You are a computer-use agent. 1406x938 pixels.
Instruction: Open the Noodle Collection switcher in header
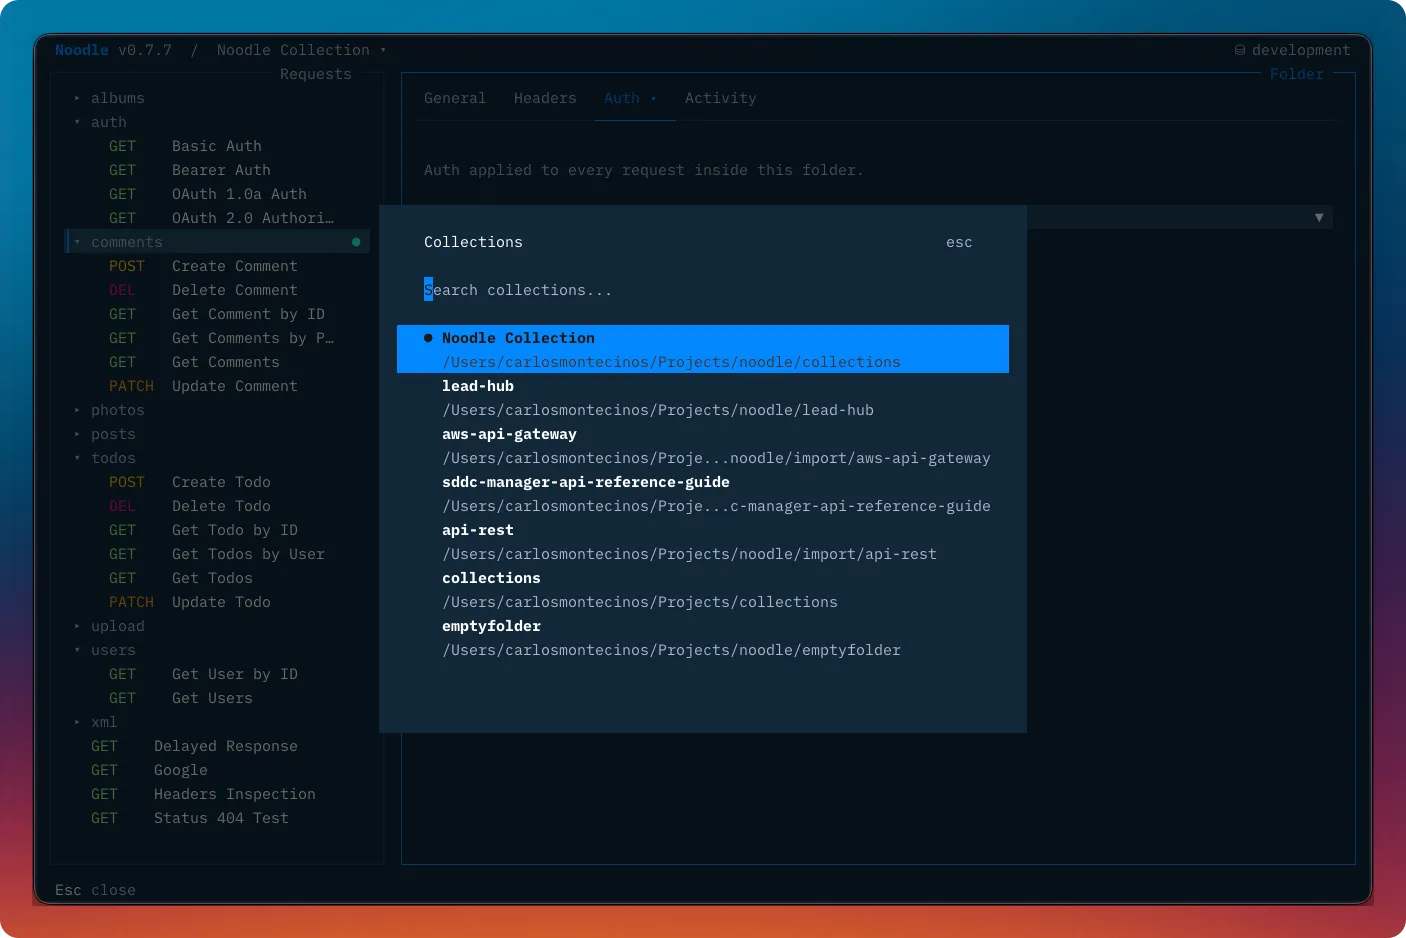tap(301, 50)
